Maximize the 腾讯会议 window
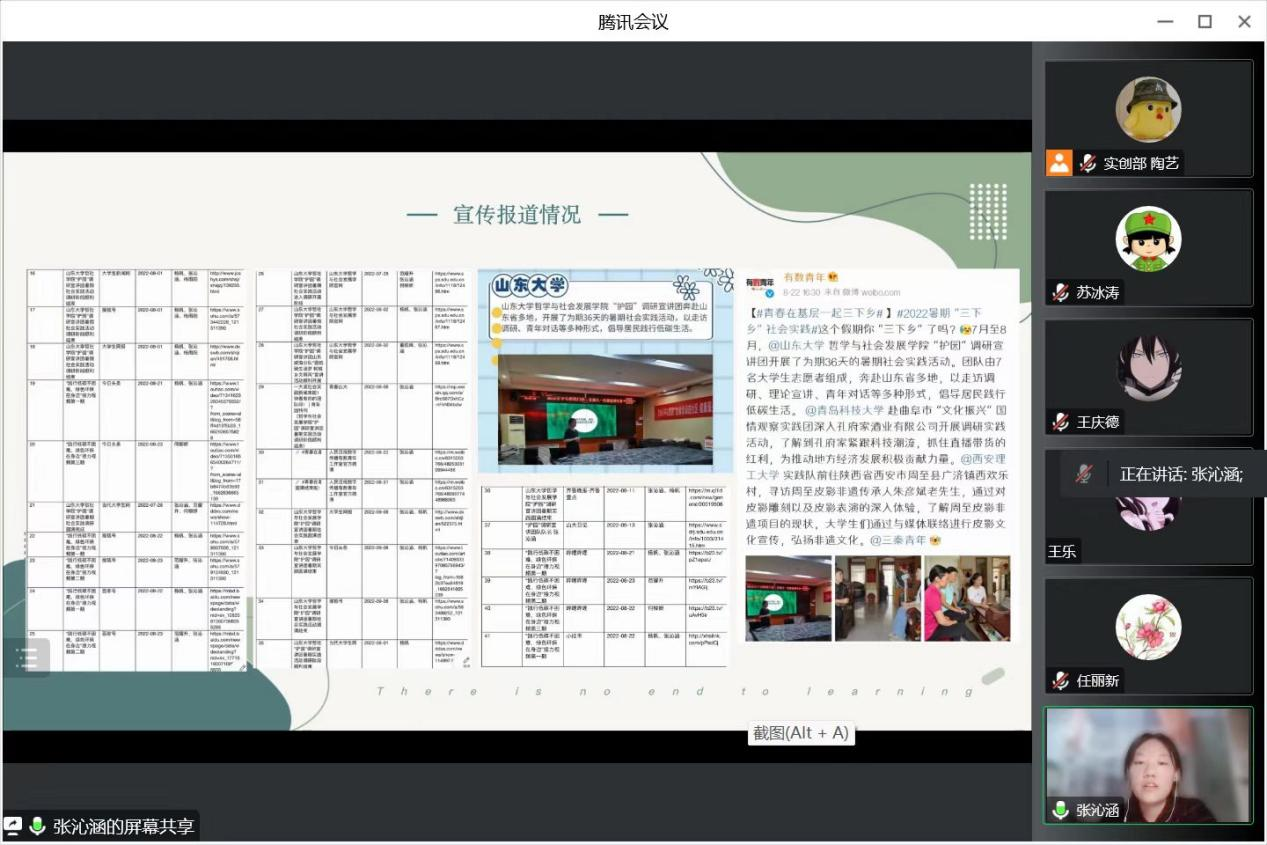The height and width of the screenshot is (845, 1267). 1204,21
